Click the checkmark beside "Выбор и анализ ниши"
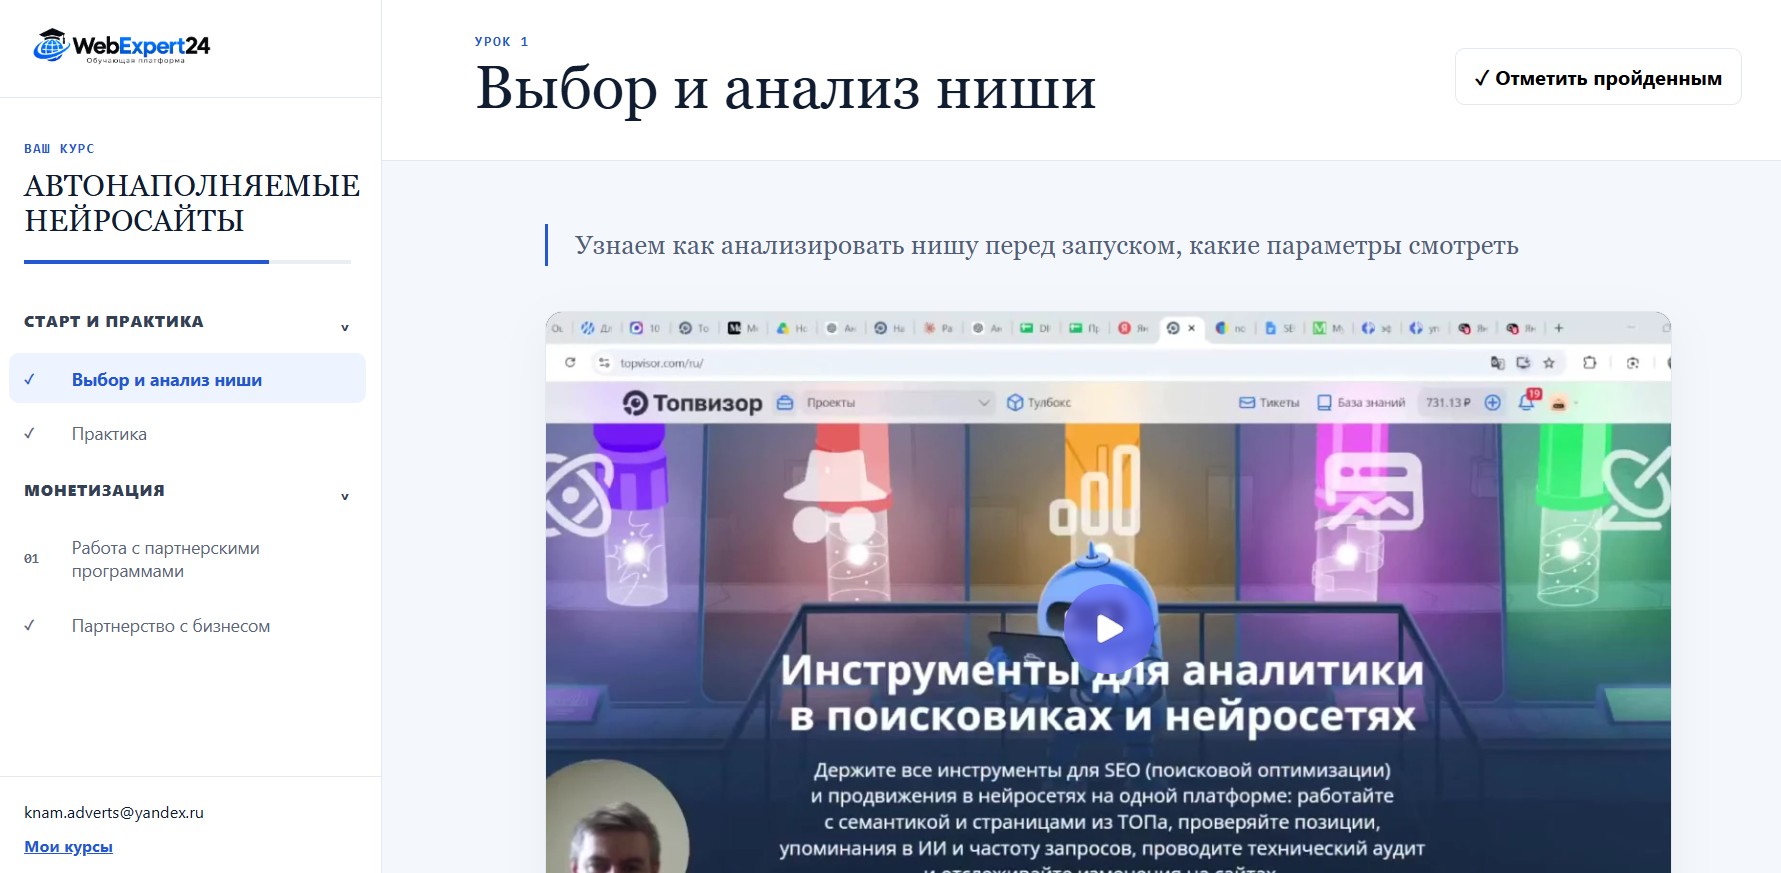Screen dimensions: 1781x873 (30, 380)
